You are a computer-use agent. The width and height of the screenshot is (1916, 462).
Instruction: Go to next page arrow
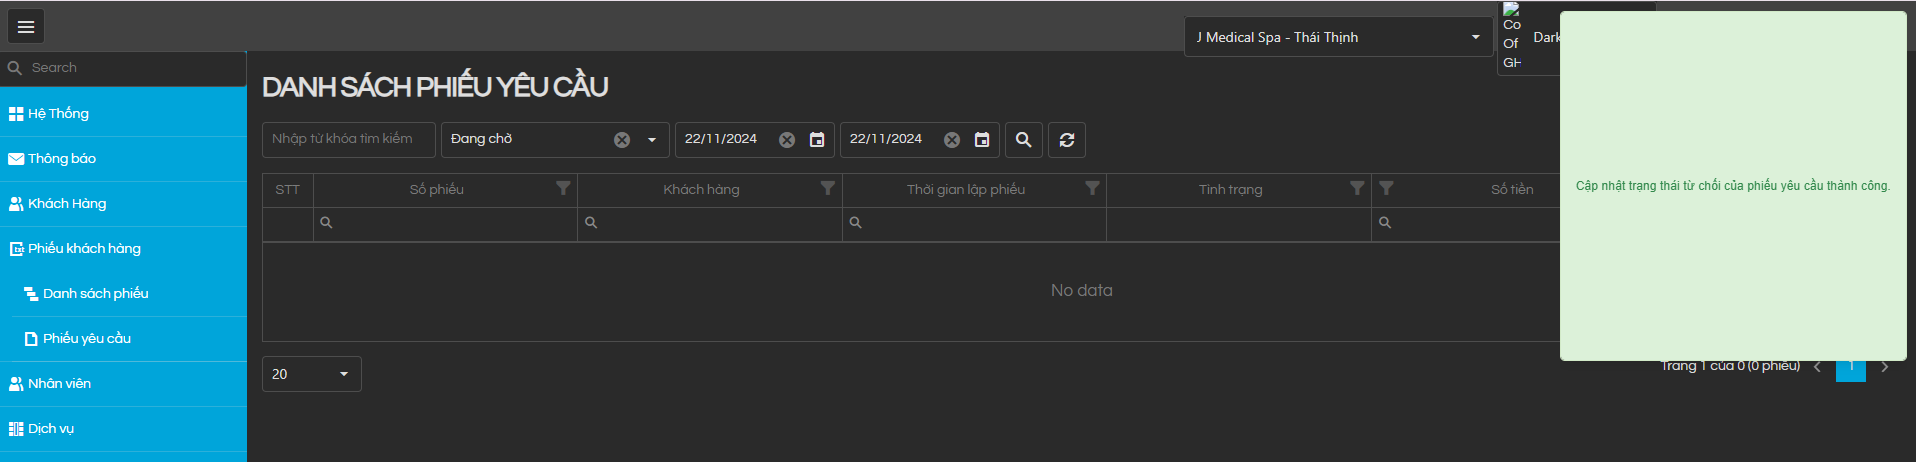pos(1885,367)
